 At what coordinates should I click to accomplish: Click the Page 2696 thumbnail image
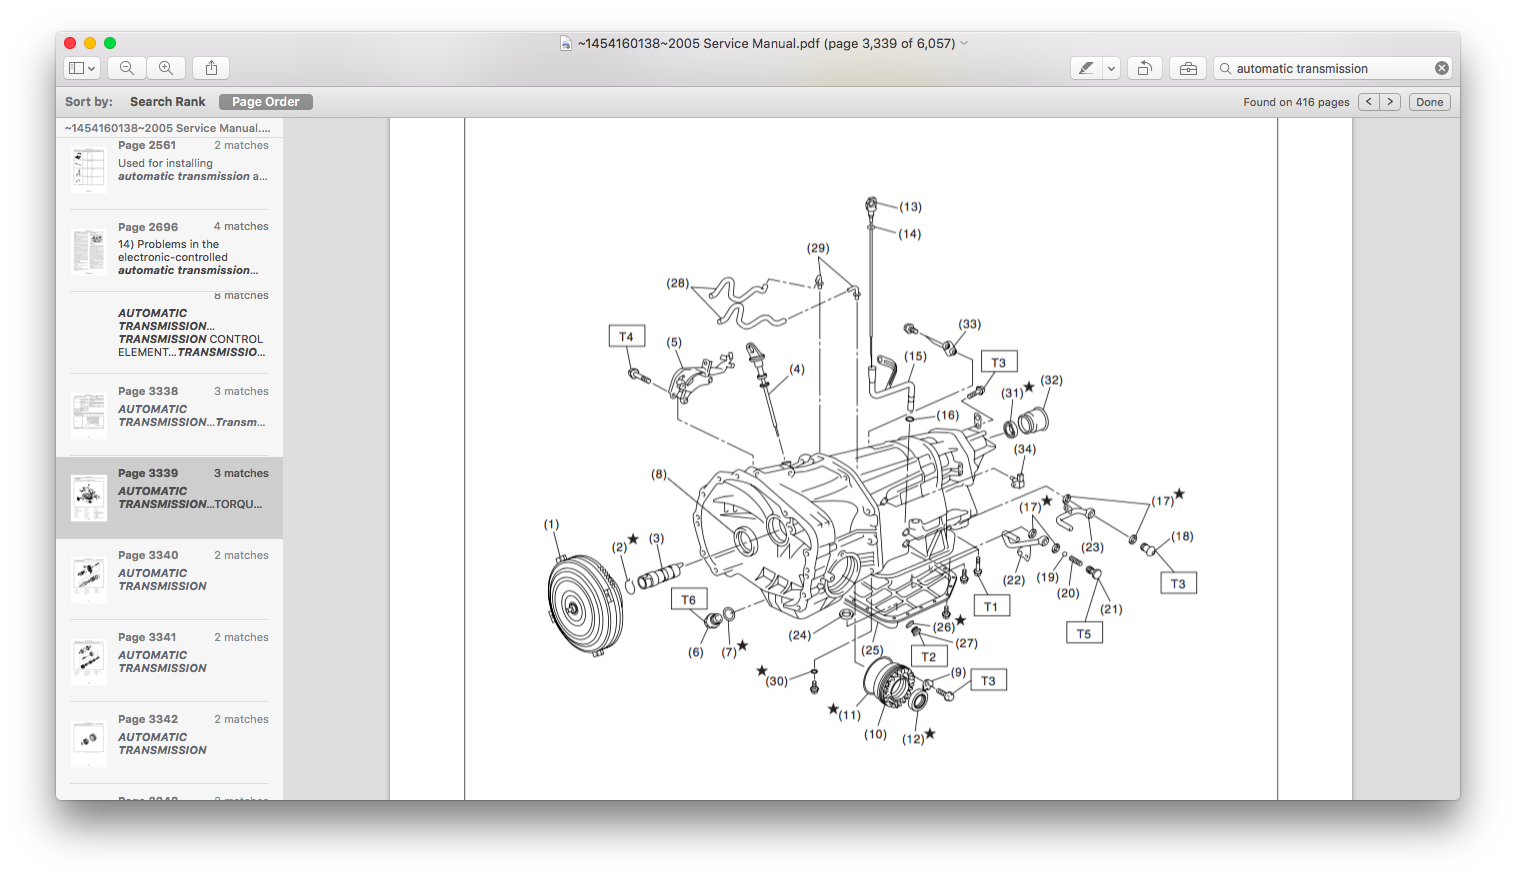89,251
